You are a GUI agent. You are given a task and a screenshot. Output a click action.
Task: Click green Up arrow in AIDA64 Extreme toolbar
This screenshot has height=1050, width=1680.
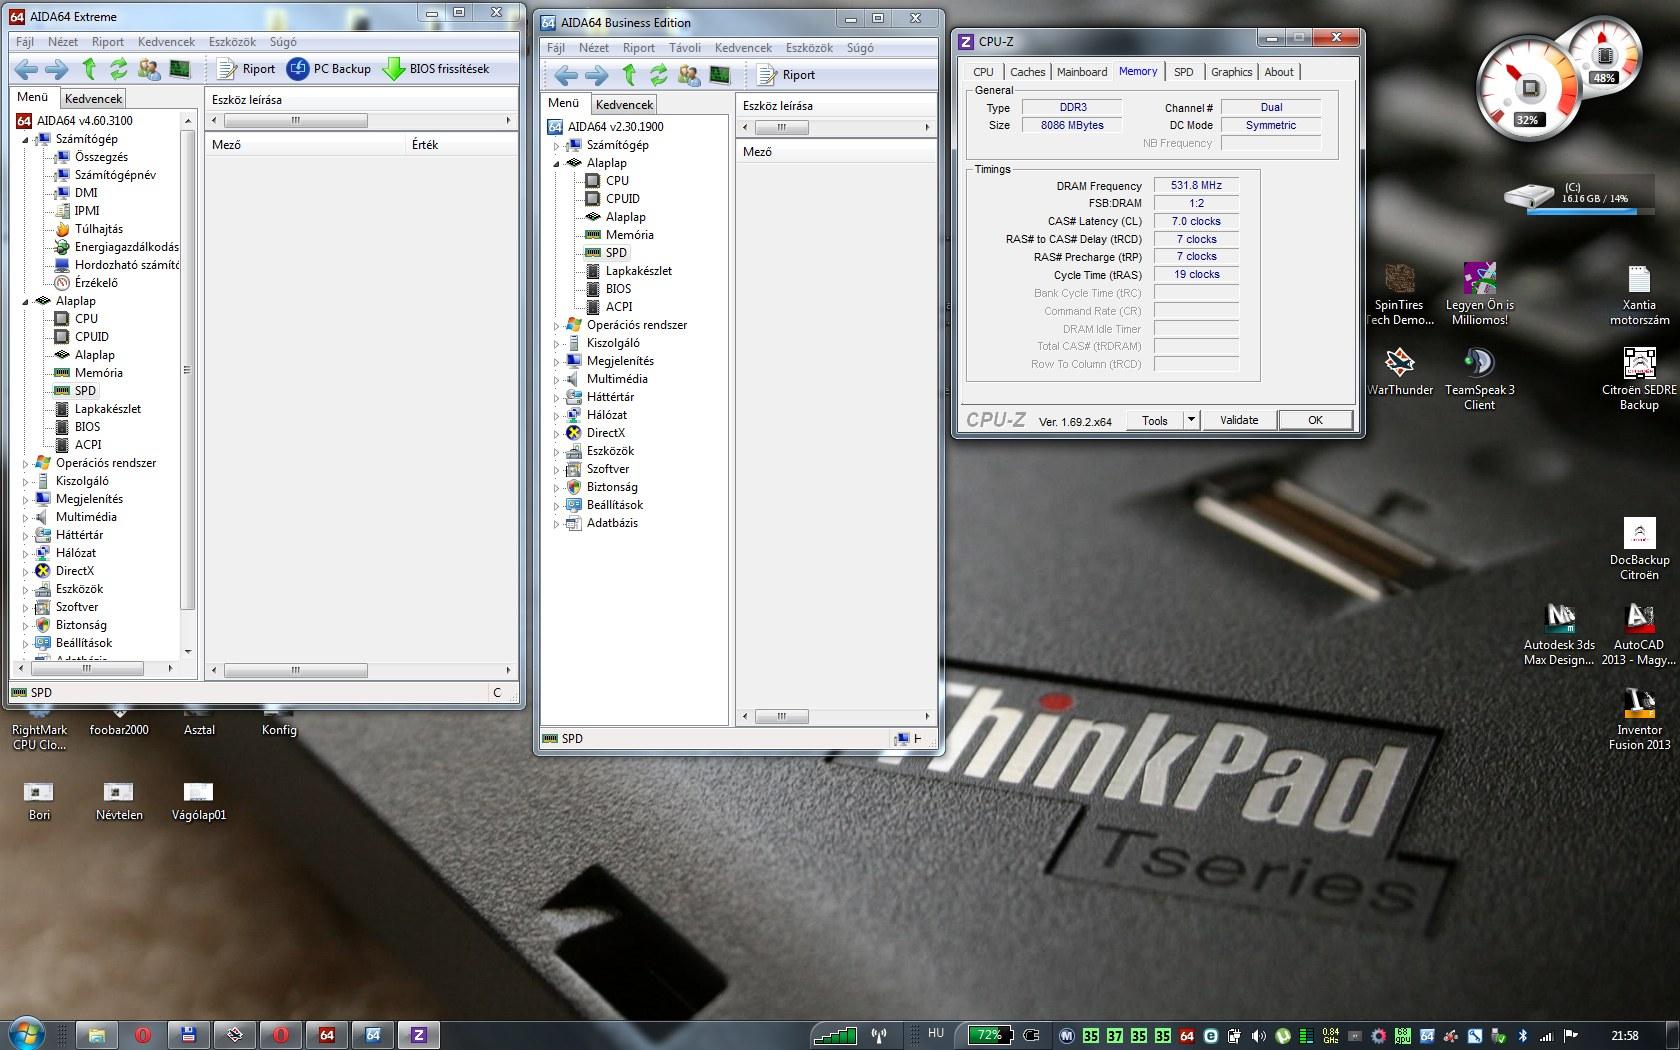(89, 69)
